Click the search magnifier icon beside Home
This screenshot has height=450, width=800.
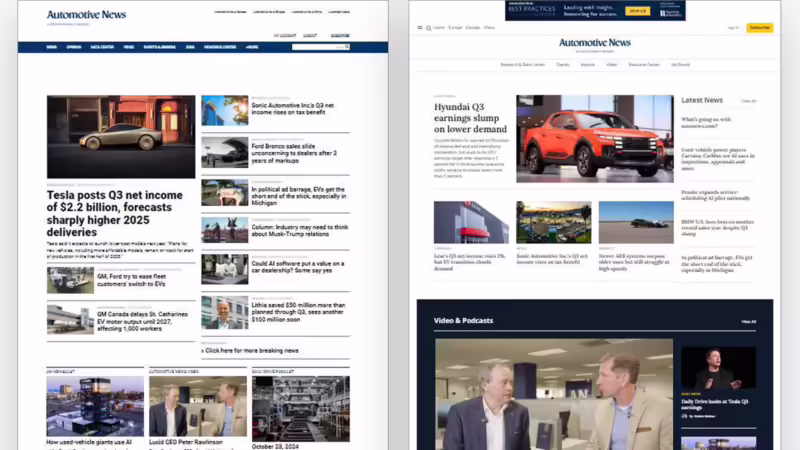429,28
